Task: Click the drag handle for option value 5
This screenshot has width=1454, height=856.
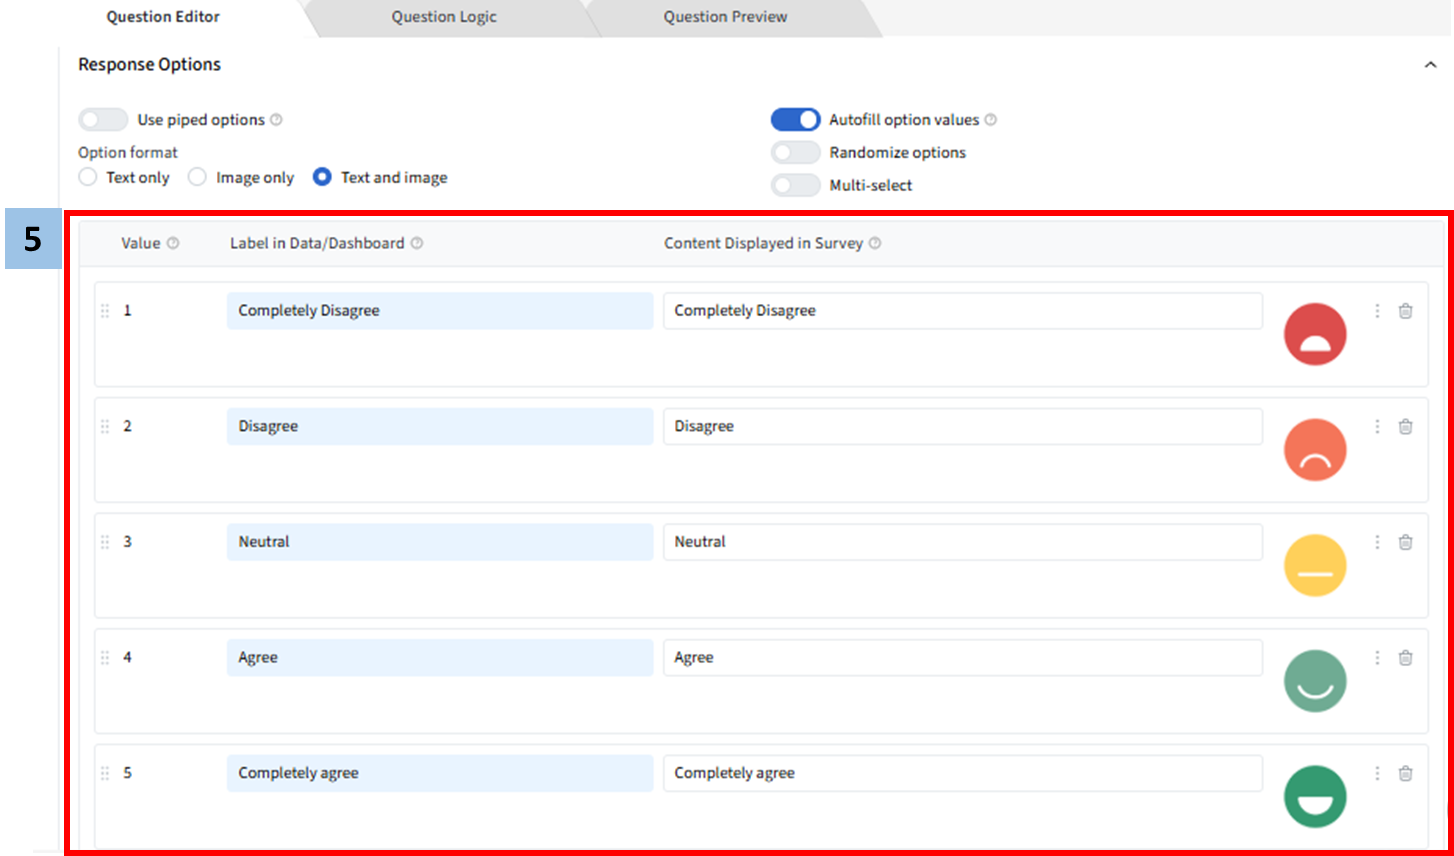Action: pyautogui.click(x=105, y=773)
